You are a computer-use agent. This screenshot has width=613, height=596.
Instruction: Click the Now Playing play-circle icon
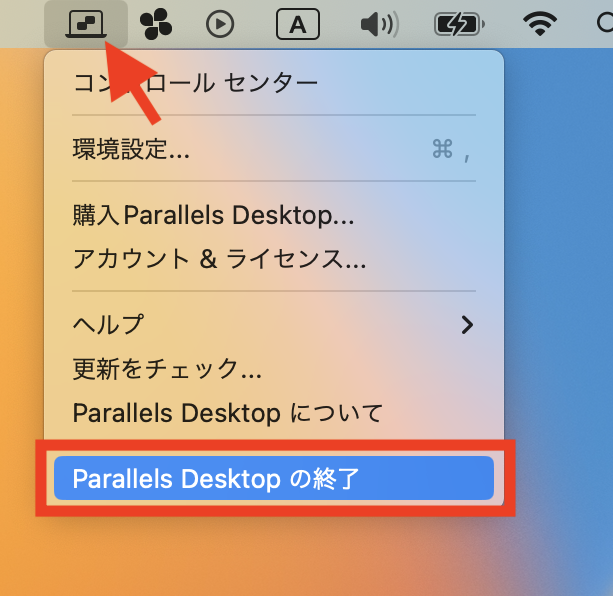(220, 24)
